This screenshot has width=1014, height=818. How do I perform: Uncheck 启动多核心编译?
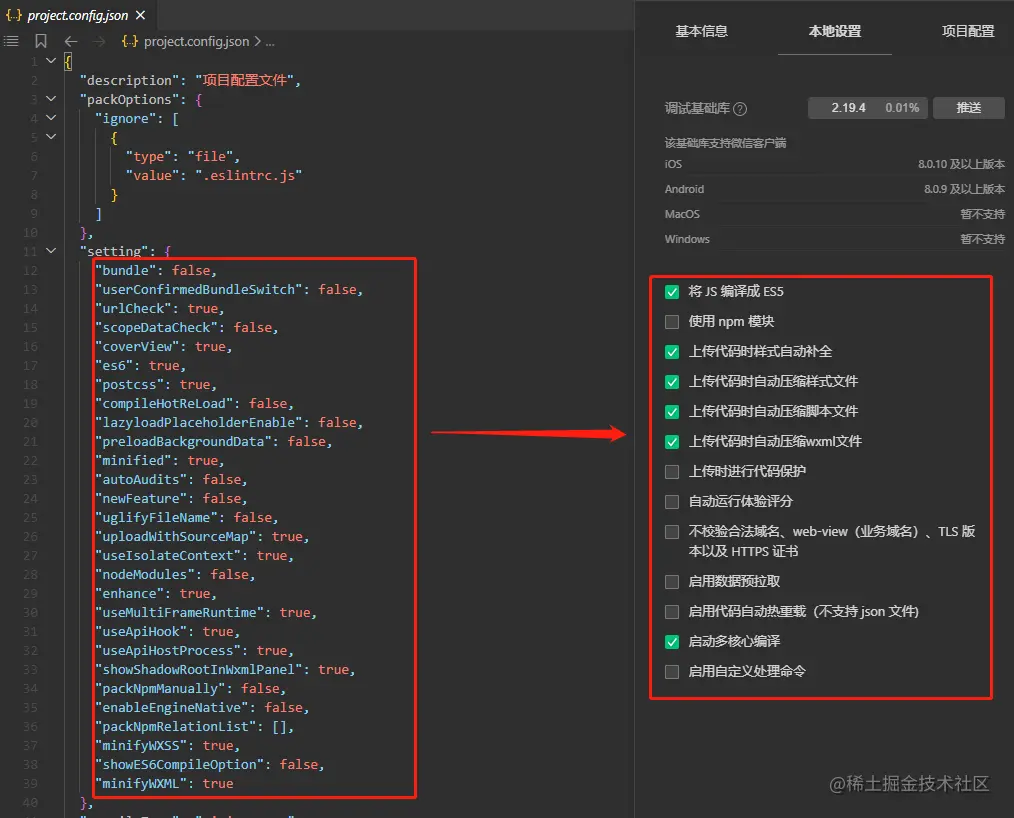[672, 641]
